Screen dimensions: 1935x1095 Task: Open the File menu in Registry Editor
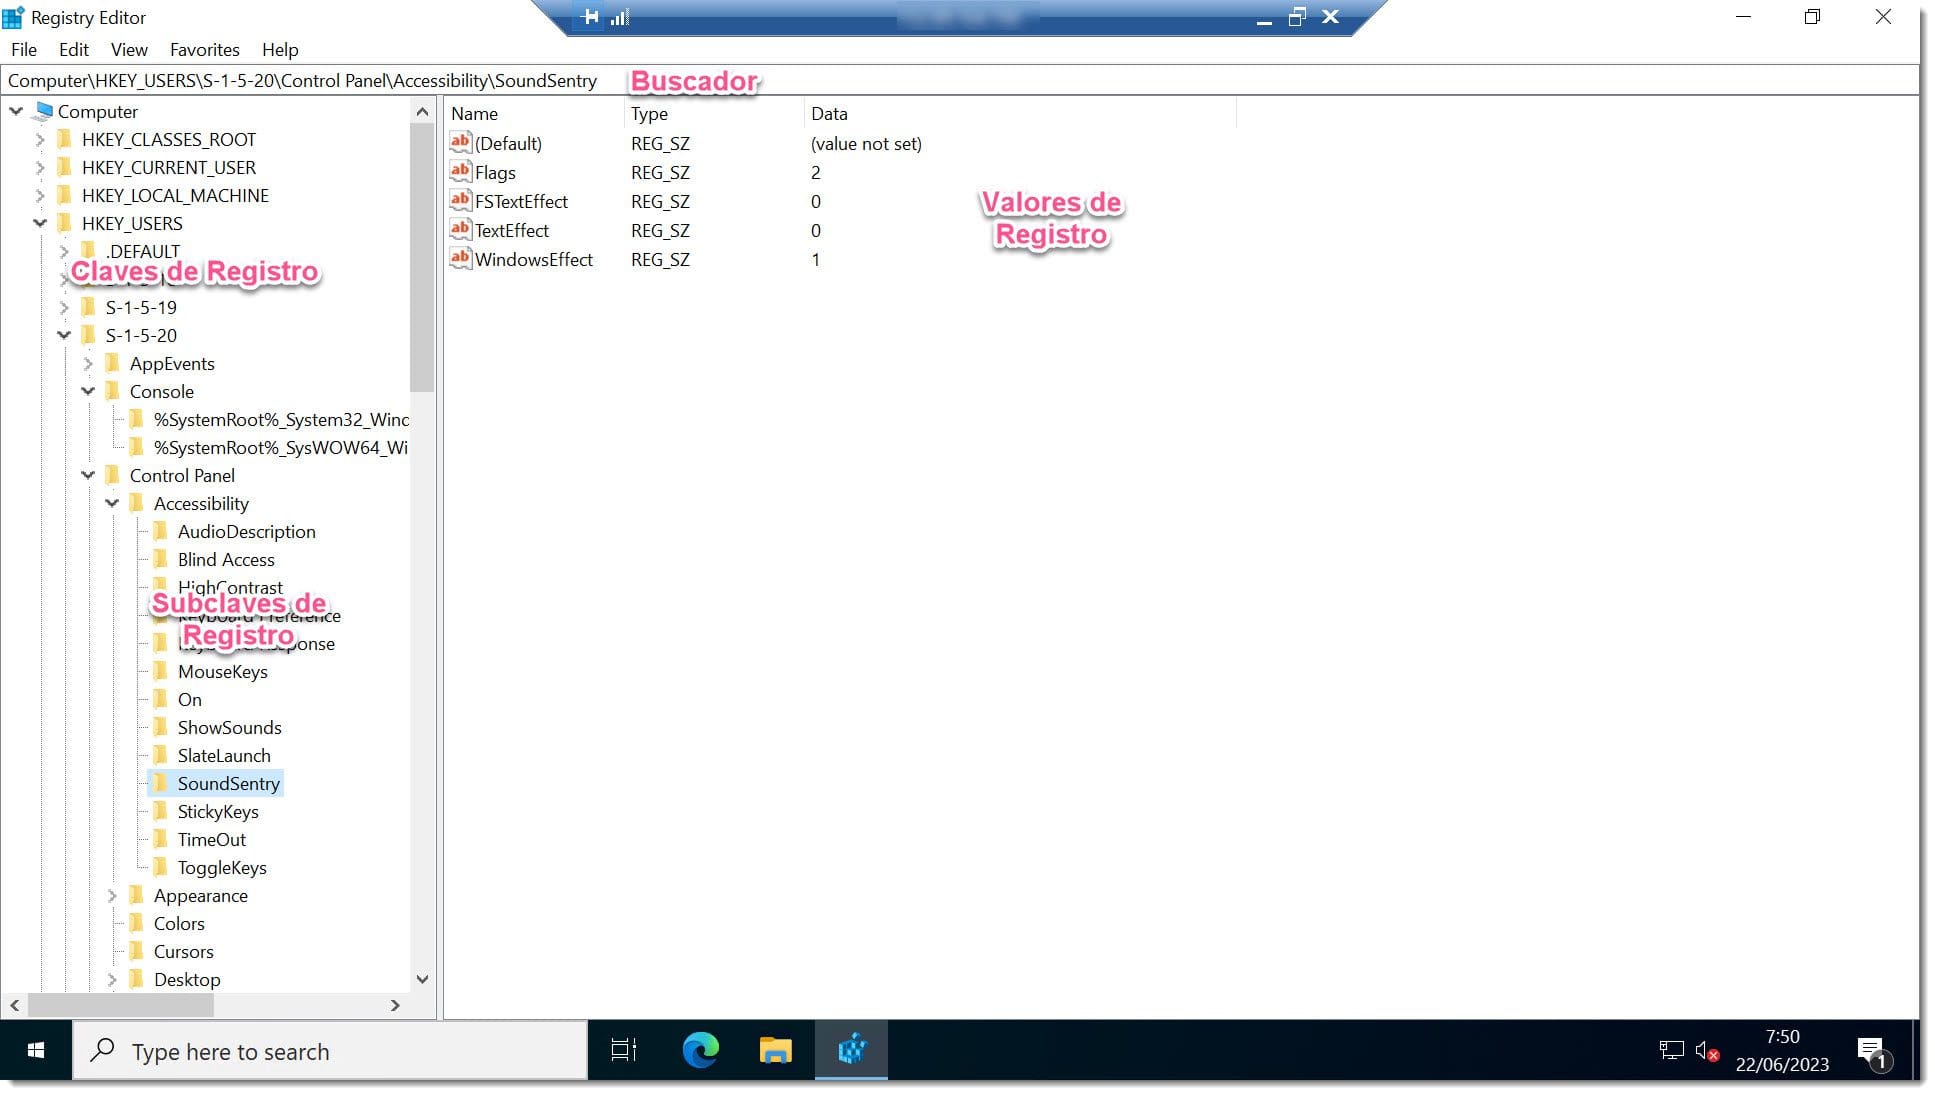click(x=23, y=48)
